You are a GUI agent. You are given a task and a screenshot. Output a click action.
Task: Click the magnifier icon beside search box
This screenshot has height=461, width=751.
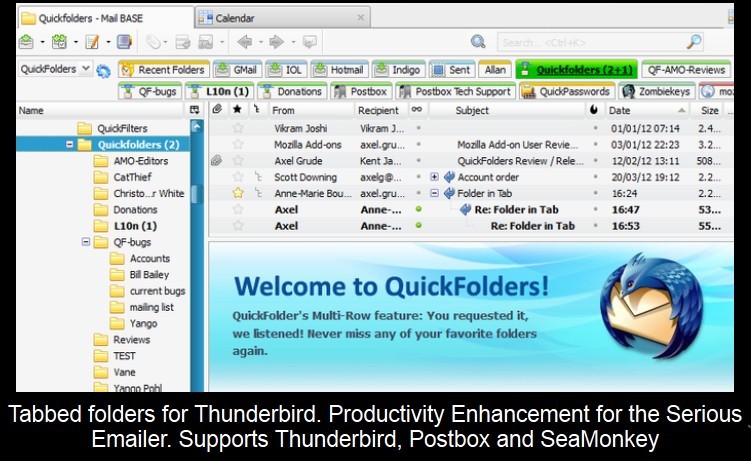(x=478, y=42)
